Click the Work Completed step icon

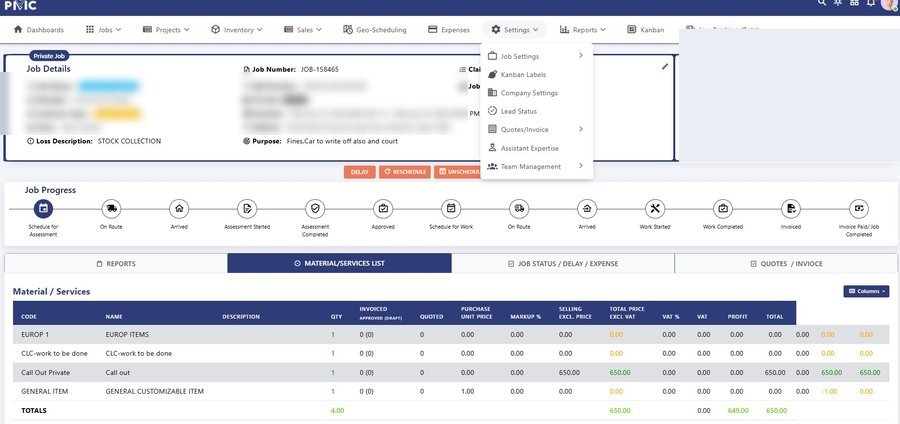coord(723,209)
